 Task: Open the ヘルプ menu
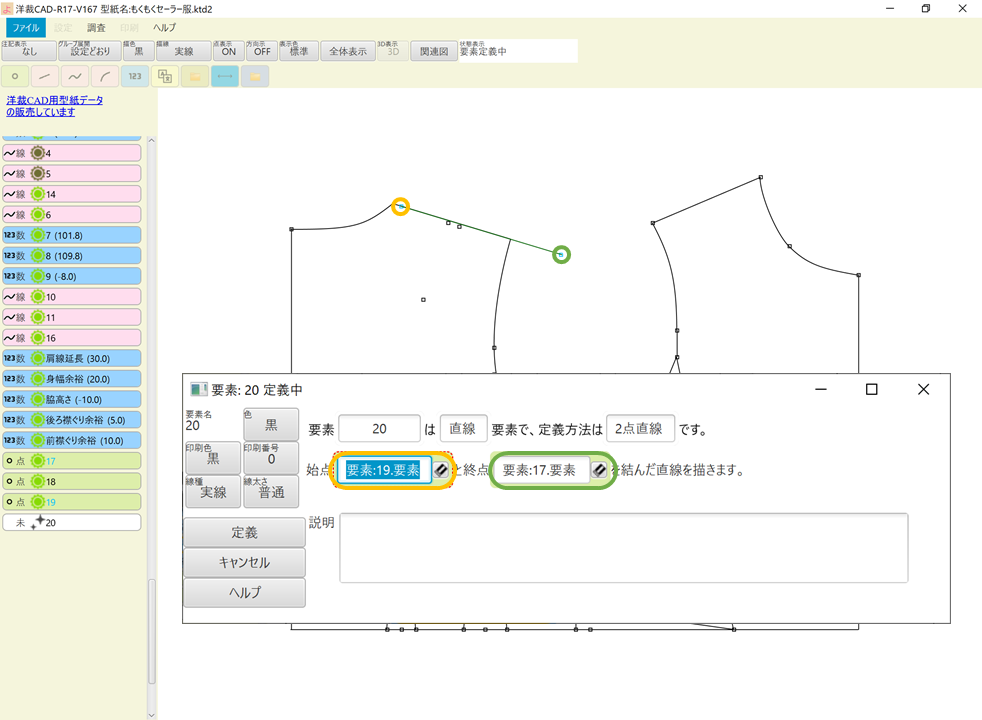coord(163,27)
